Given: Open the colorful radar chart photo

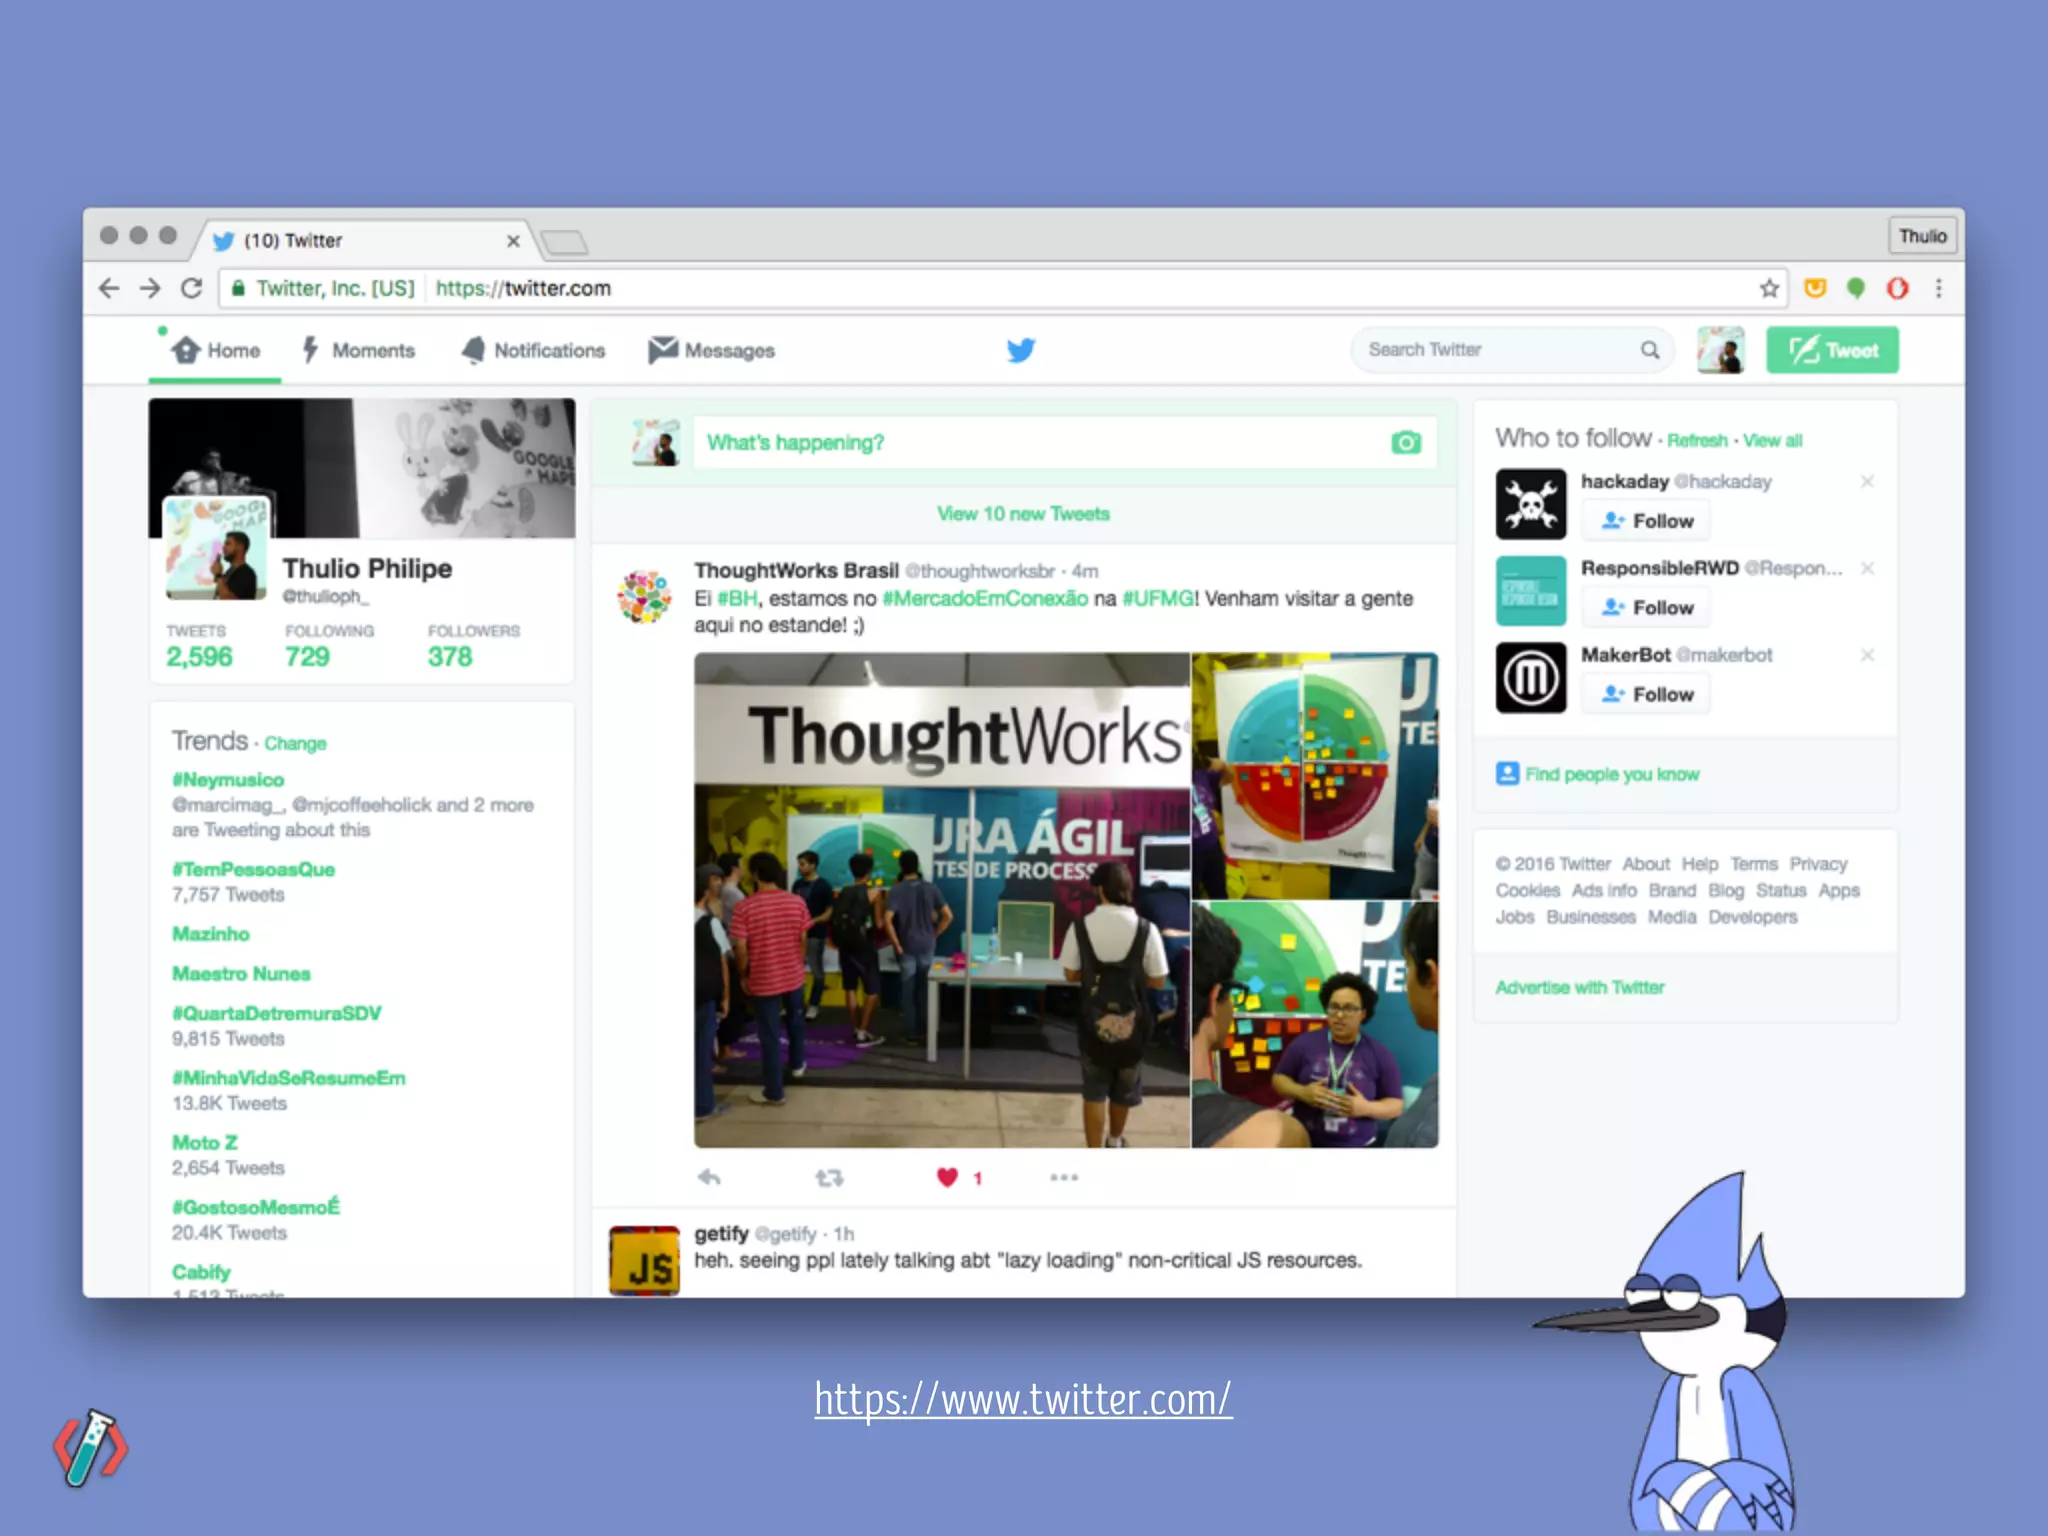Looking at the screenshot, I should point(1315,776).
